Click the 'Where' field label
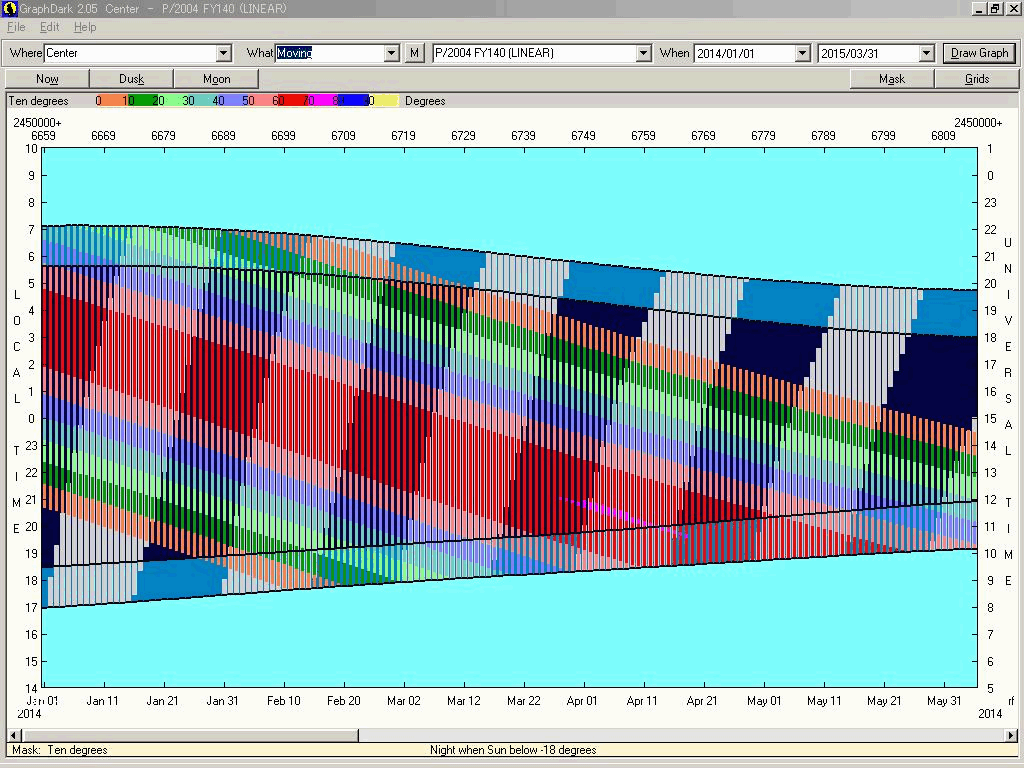The width and height of the screenshot is (1024, 768). pos(25,53)
